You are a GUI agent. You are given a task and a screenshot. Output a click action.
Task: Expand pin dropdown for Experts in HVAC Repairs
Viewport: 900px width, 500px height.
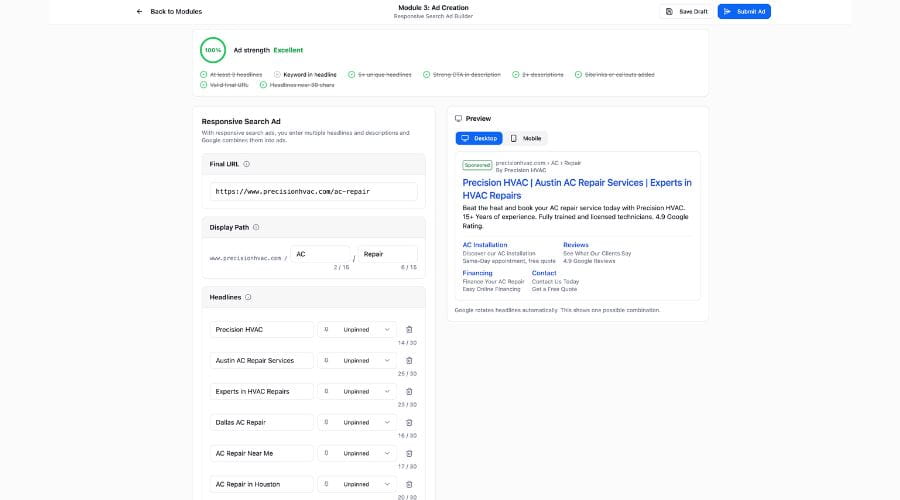[357, 391]
